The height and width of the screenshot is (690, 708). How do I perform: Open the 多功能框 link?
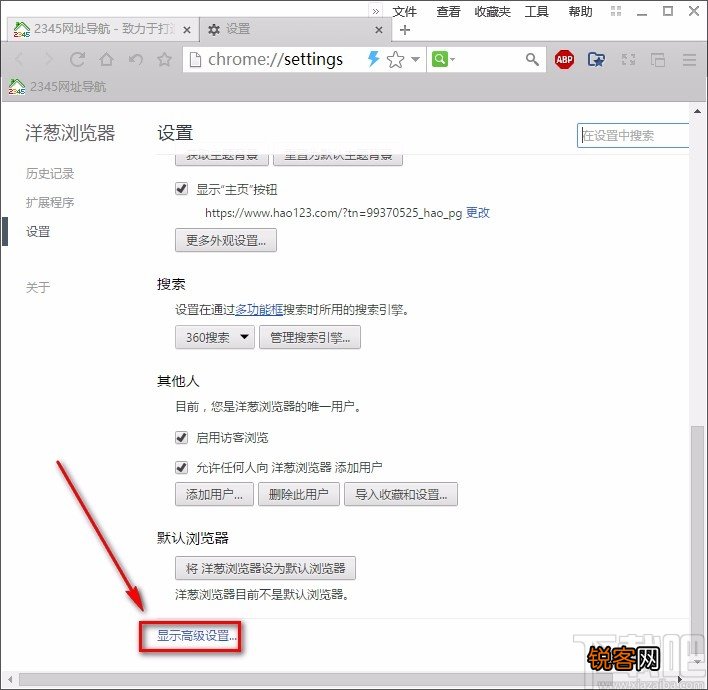click(259, 310)
